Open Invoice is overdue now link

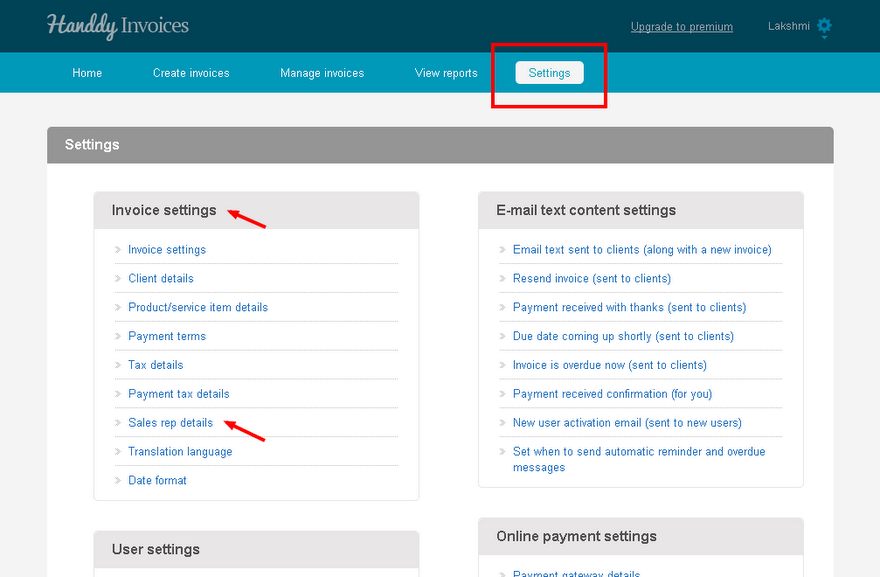609,365
